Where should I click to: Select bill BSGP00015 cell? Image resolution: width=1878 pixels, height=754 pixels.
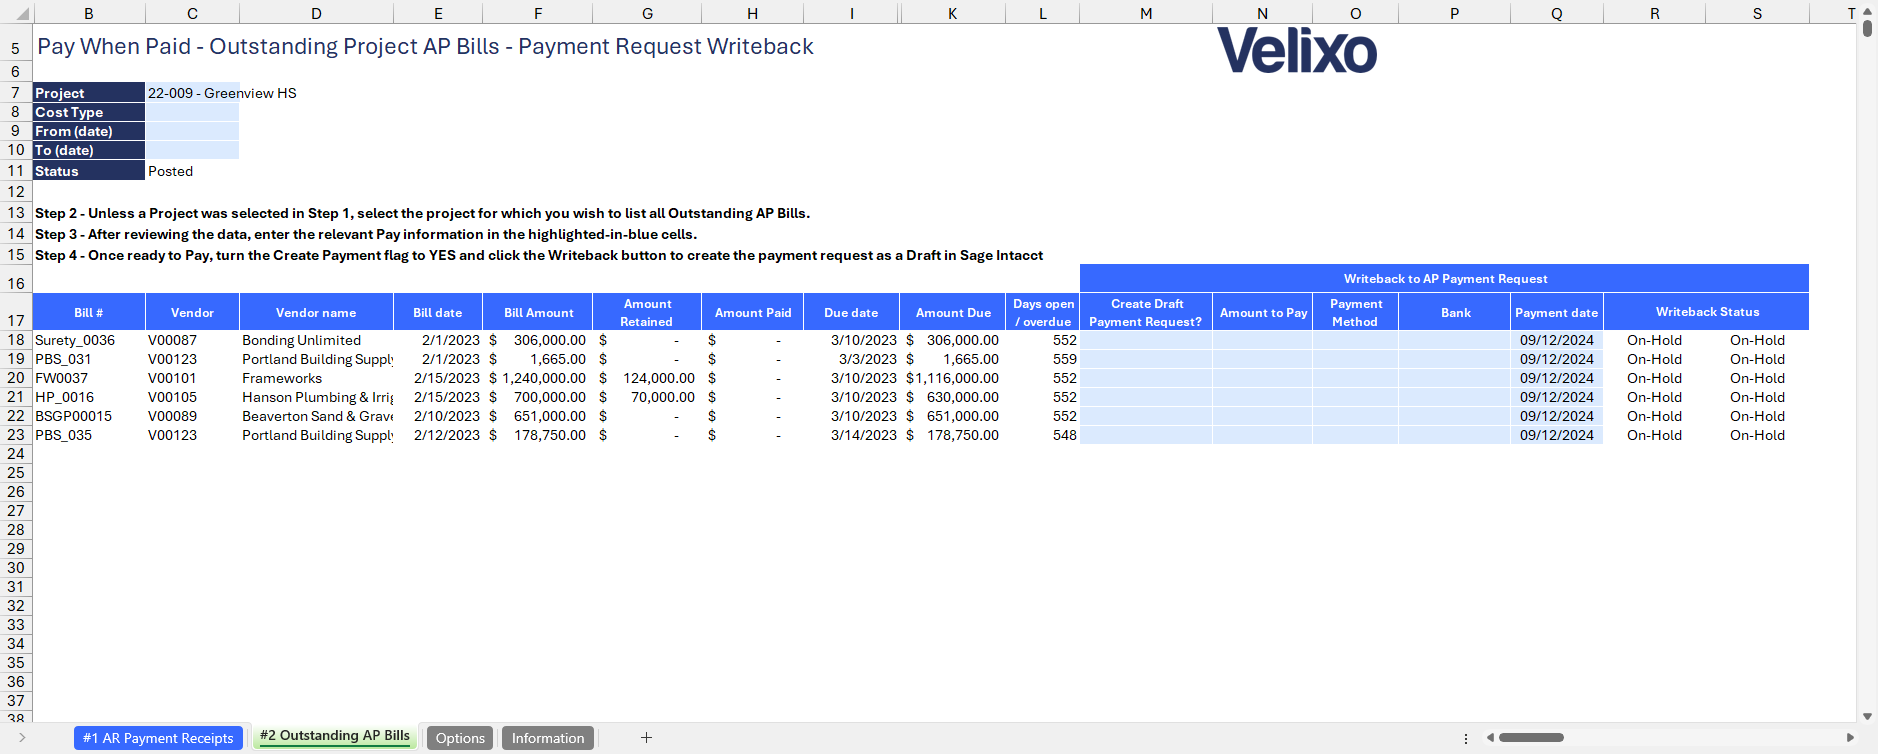(89, 416)
